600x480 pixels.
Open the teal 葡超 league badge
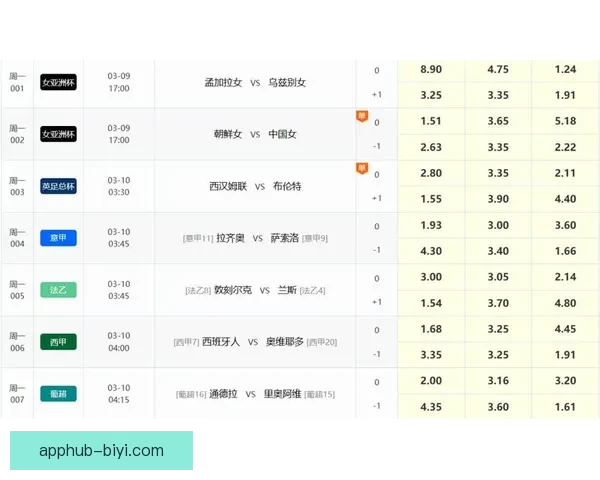click(58, 394)
